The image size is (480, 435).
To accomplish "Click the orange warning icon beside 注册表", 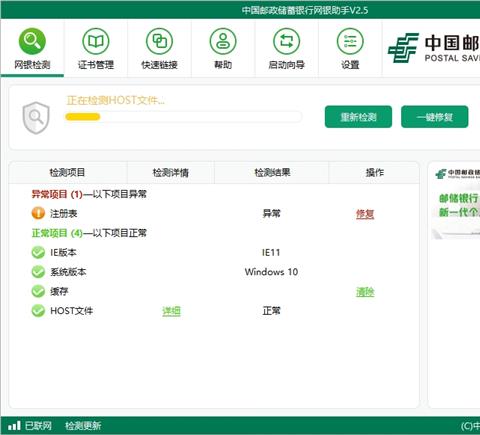I will point(38,213).
